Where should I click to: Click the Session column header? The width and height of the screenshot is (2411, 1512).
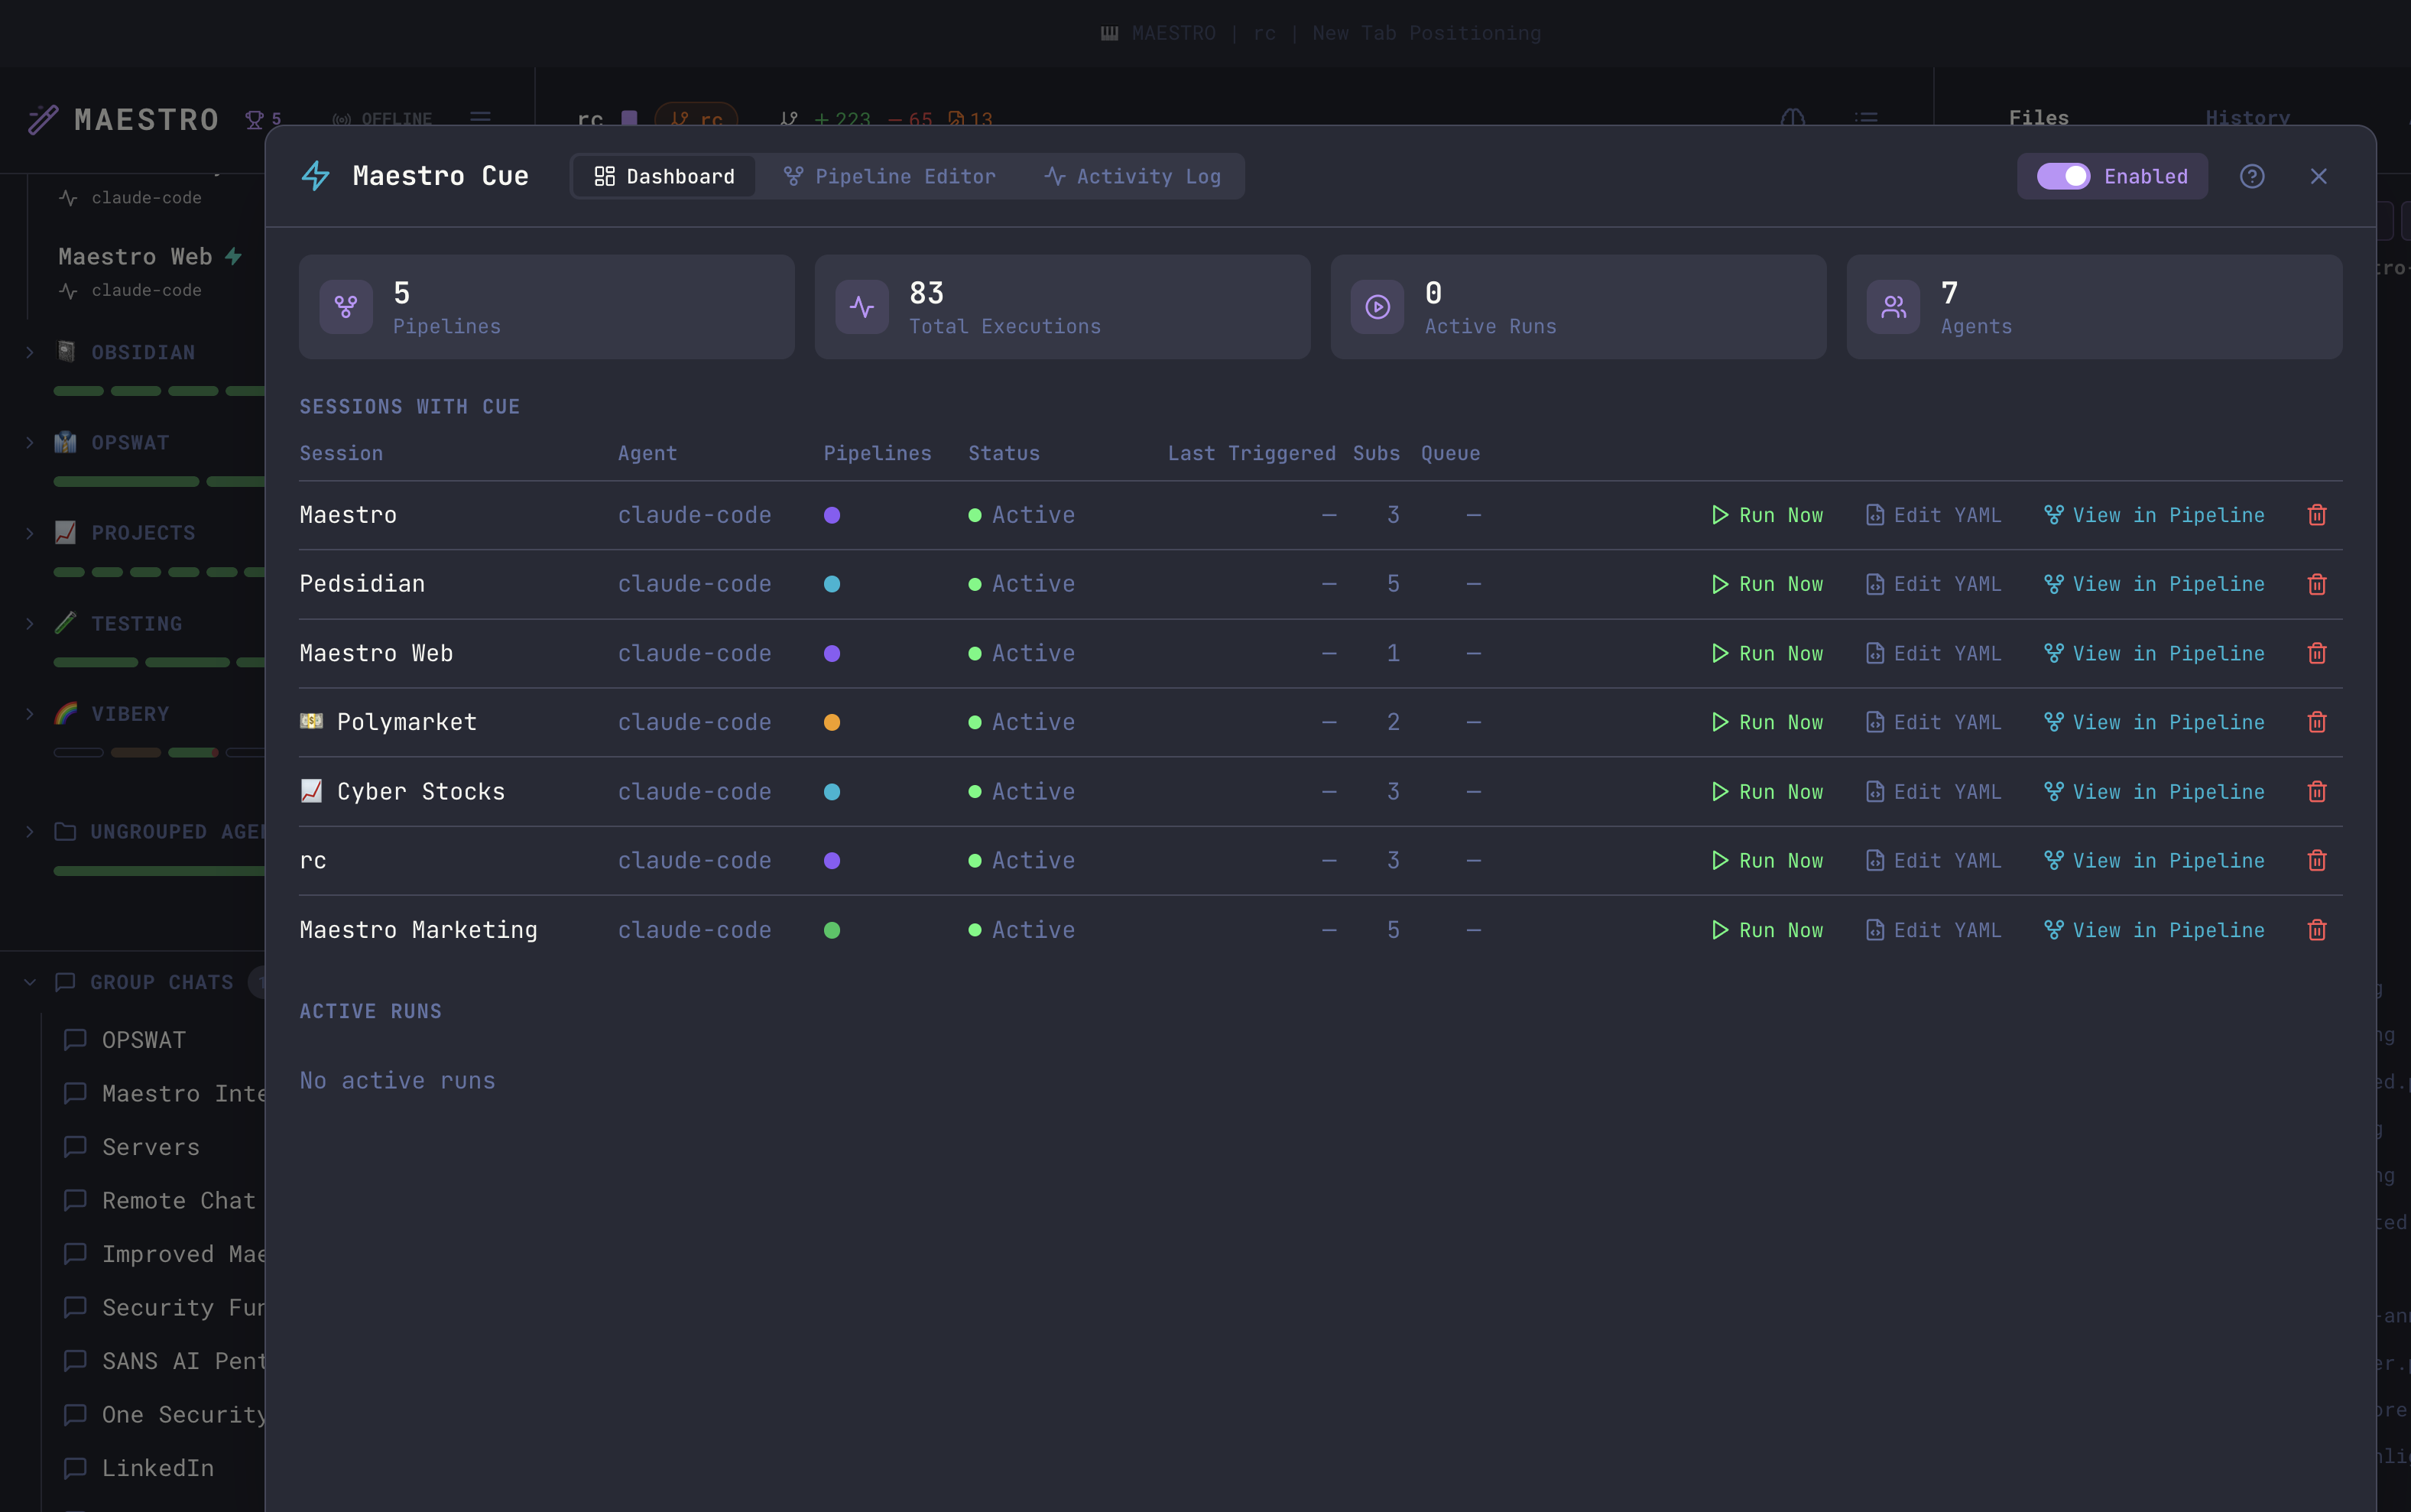pyautogui.click(x=341, y=453)
